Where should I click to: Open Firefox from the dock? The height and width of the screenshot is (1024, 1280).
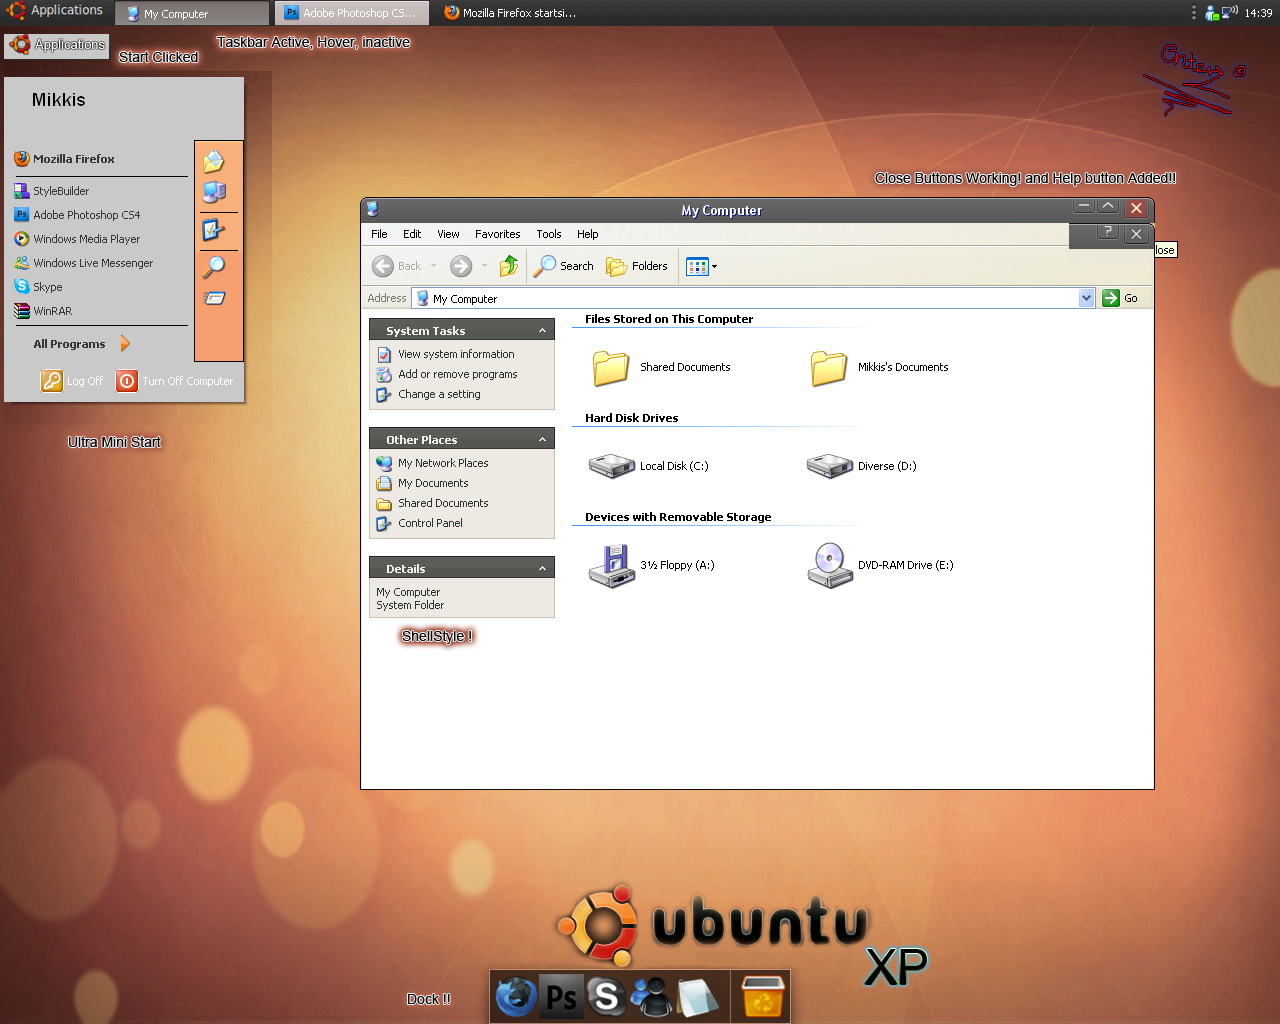[515, 996]
